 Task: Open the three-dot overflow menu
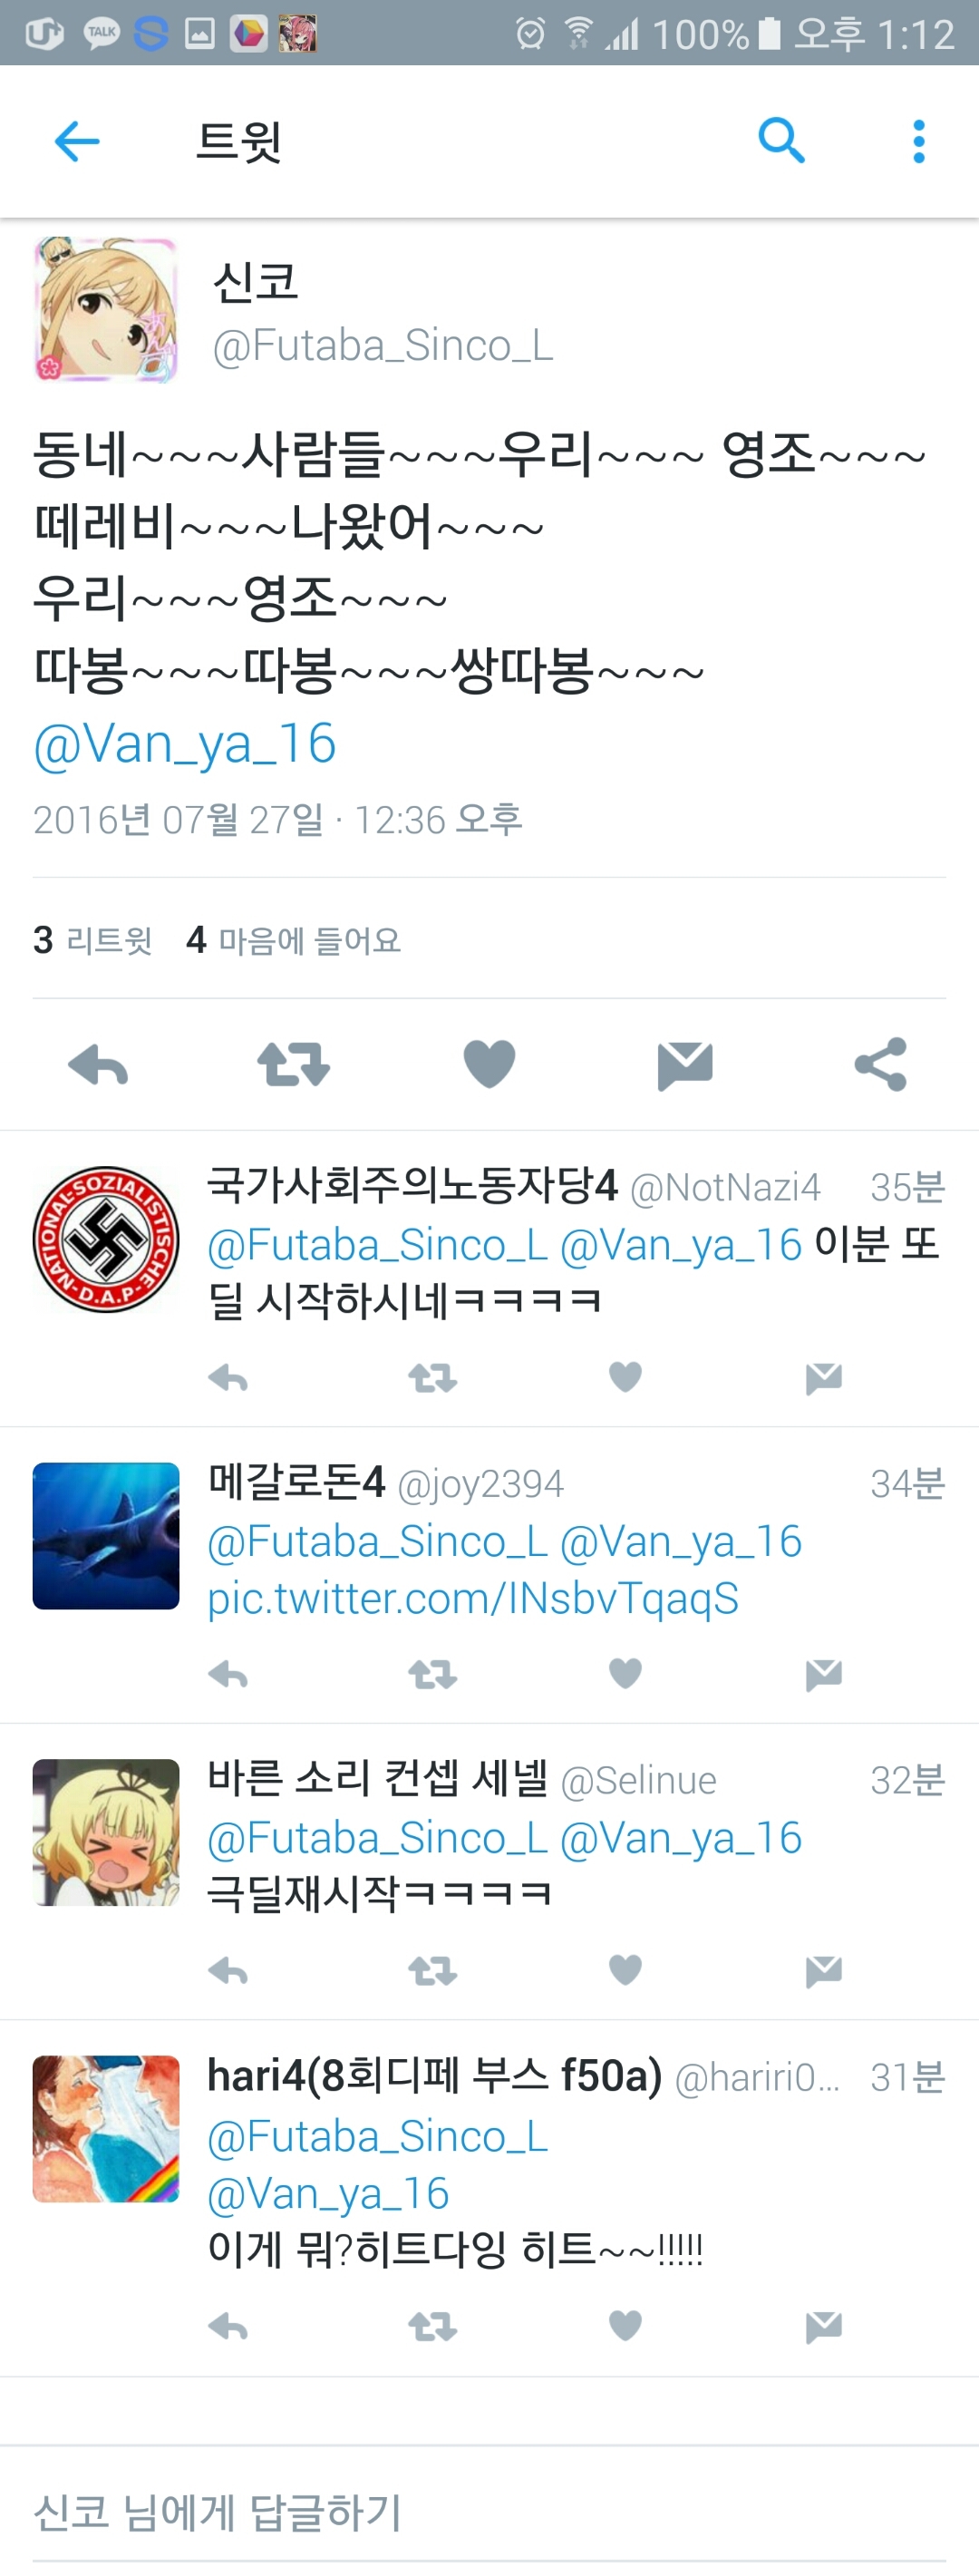[919, 141]
